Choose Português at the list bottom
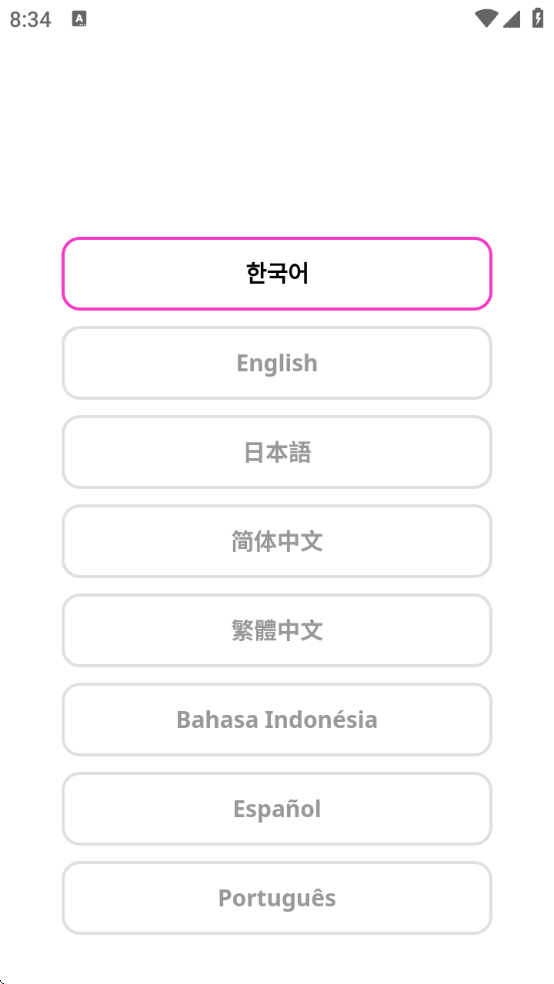554x984 pixels. (277, 897)
